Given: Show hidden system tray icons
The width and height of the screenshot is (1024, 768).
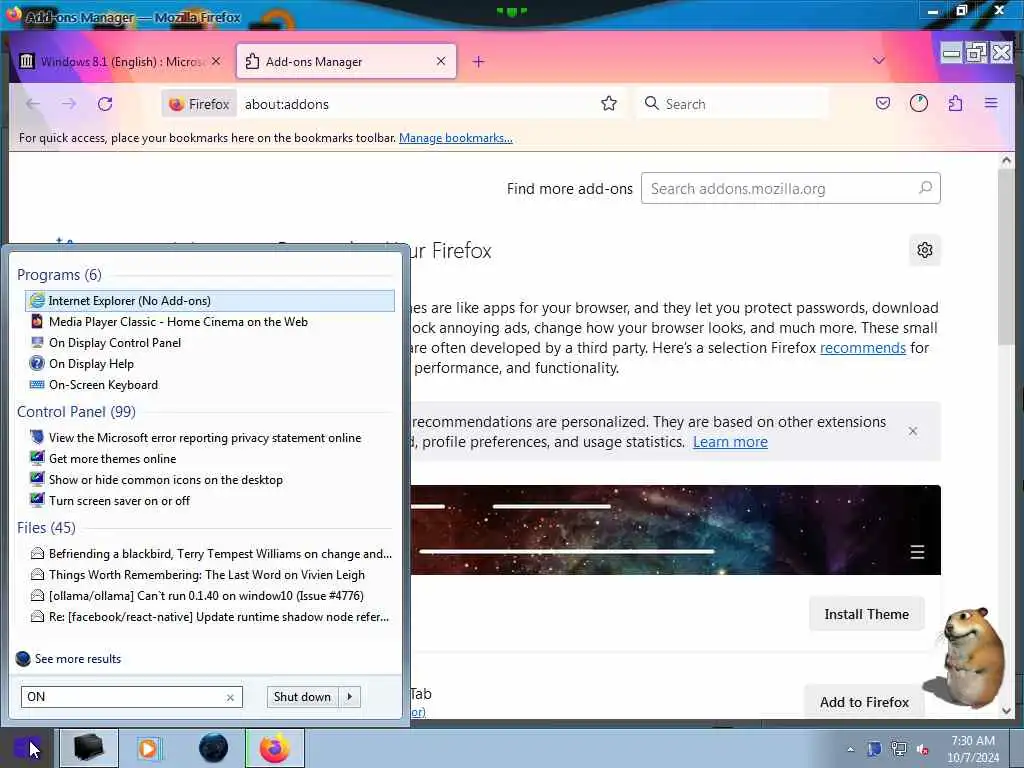Looking at the screenshot, I should pos(850,749).
